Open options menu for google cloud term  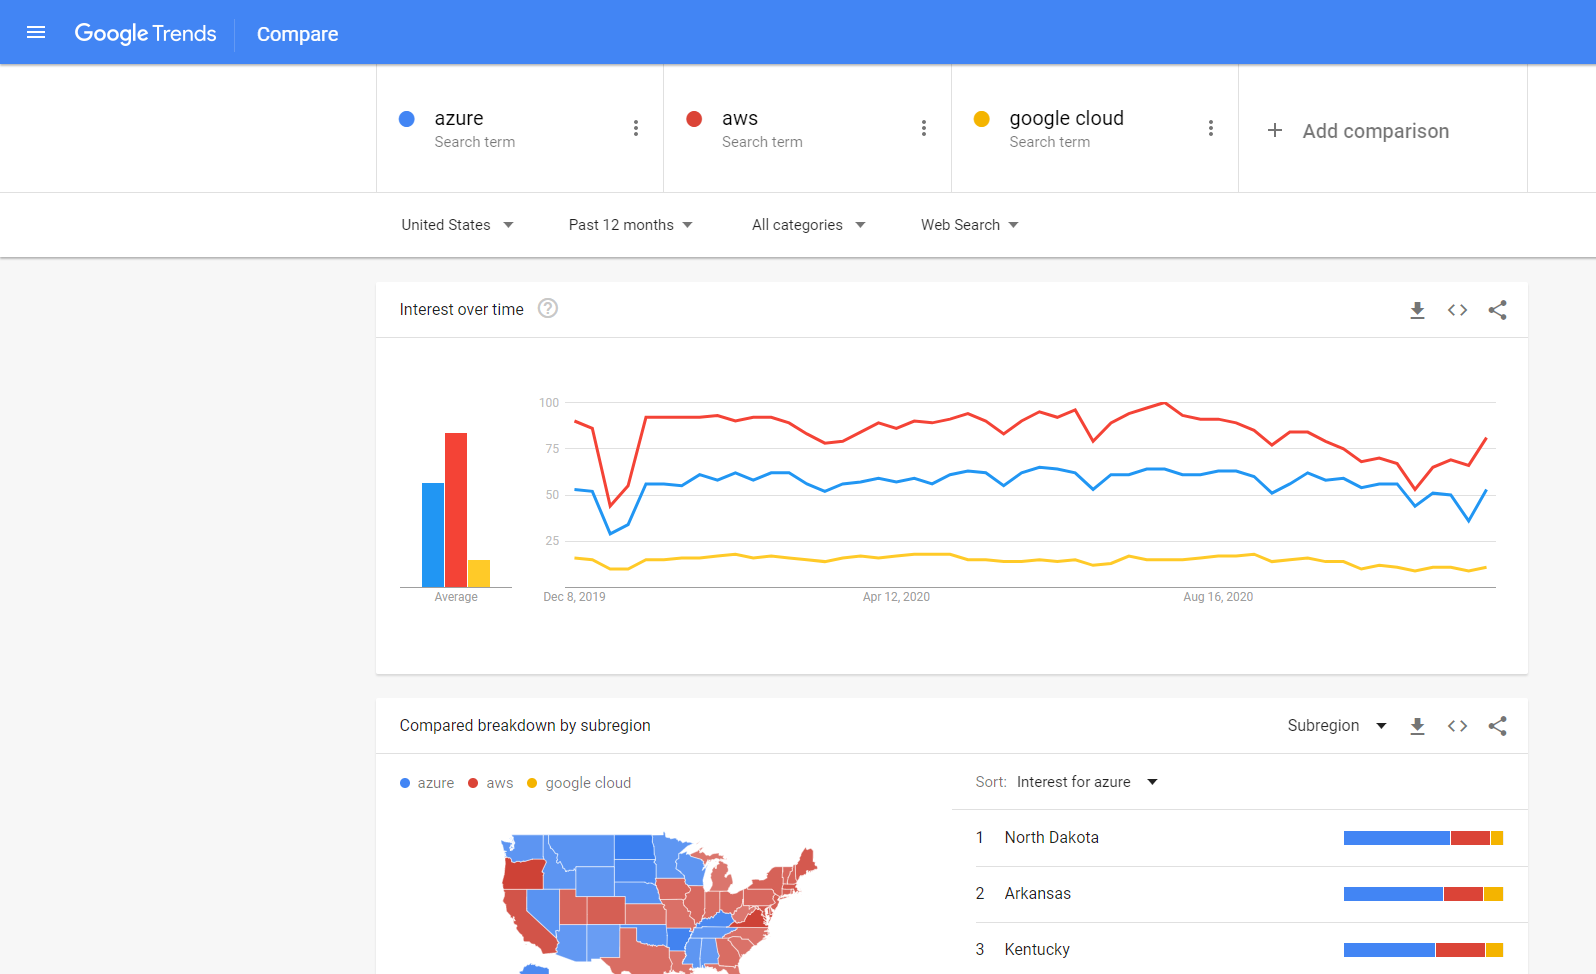(1211, 128)
